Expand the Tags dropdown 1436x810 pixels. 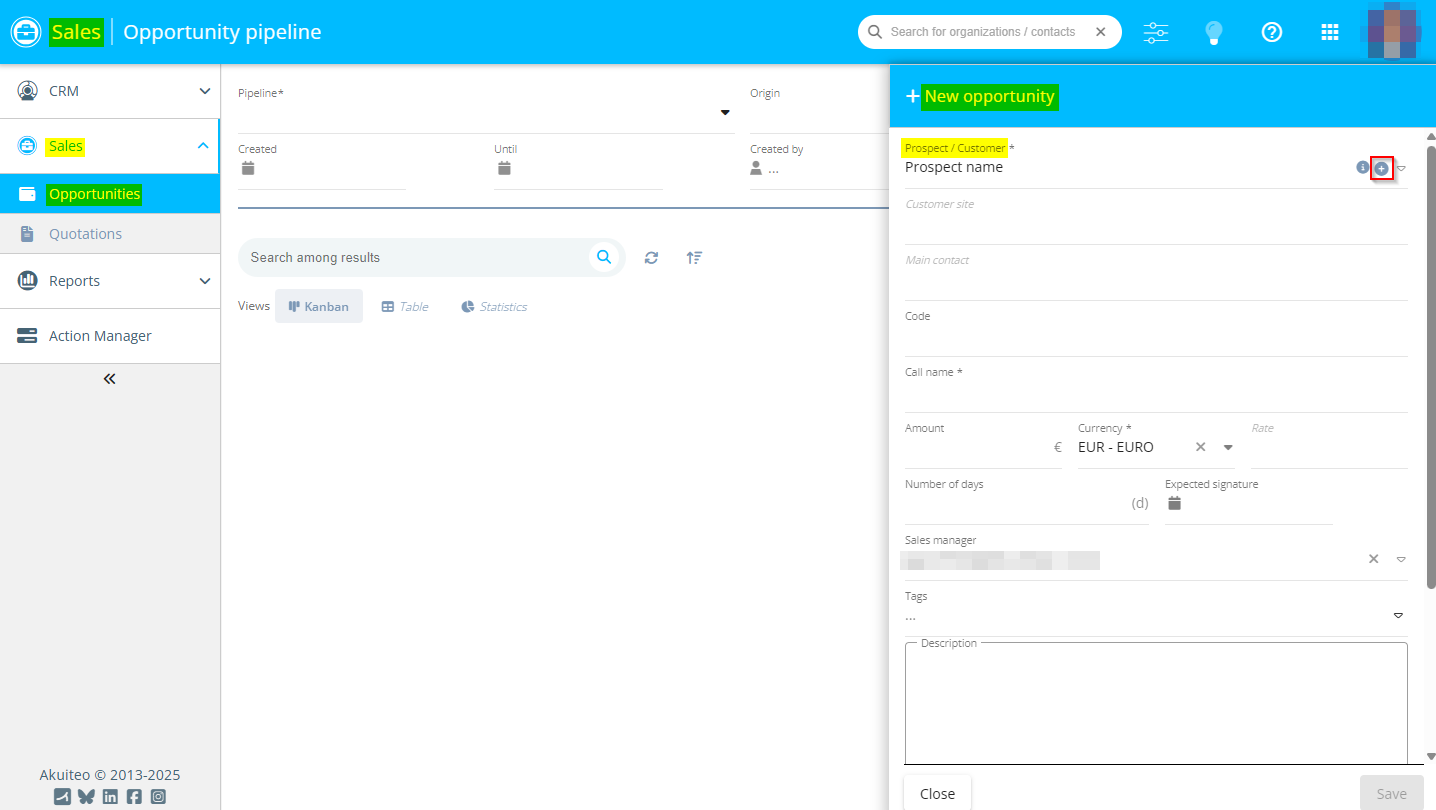pos(1398,615)
